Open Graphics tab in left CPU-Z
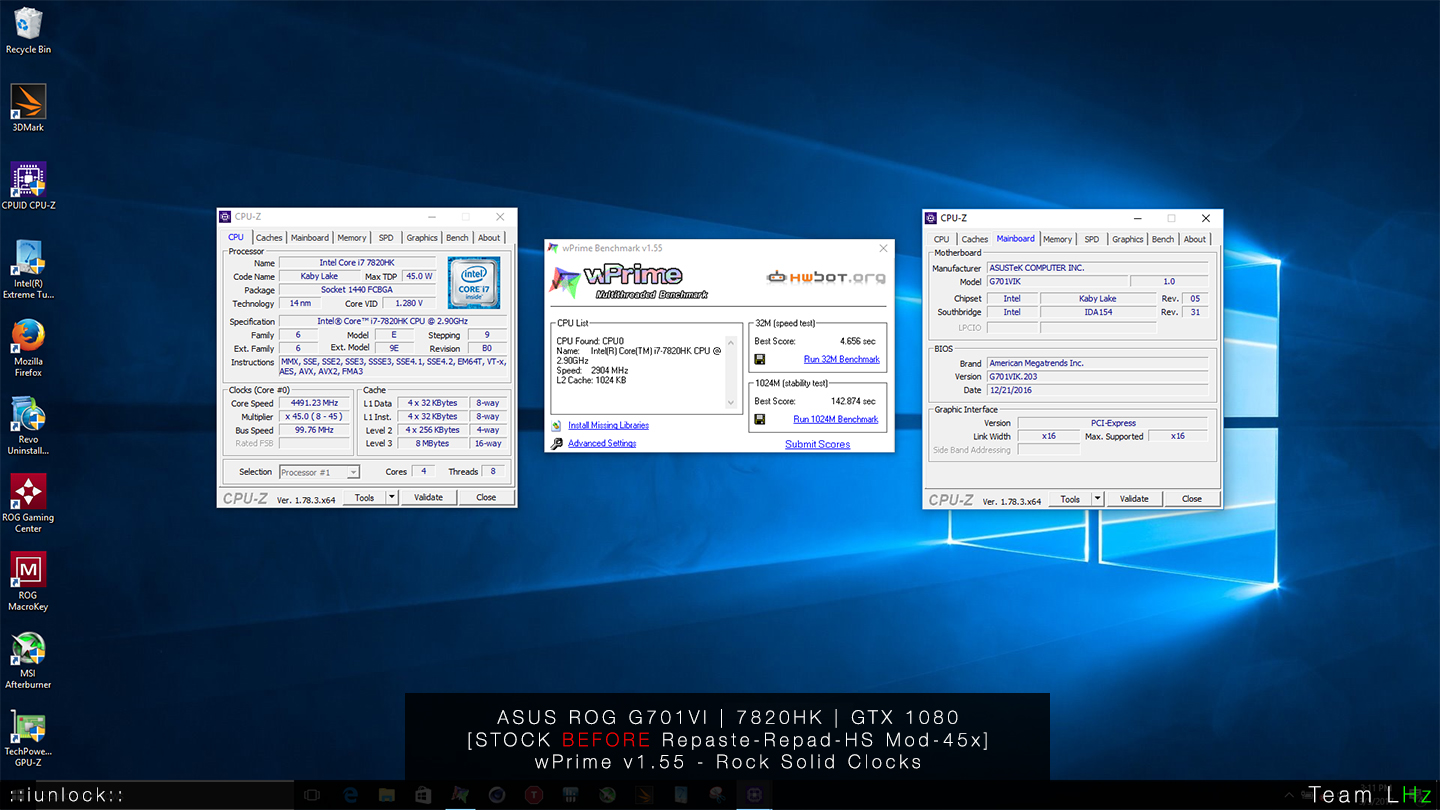The image size is (1440, 810). pyautogui.click(x=422, y=238)
